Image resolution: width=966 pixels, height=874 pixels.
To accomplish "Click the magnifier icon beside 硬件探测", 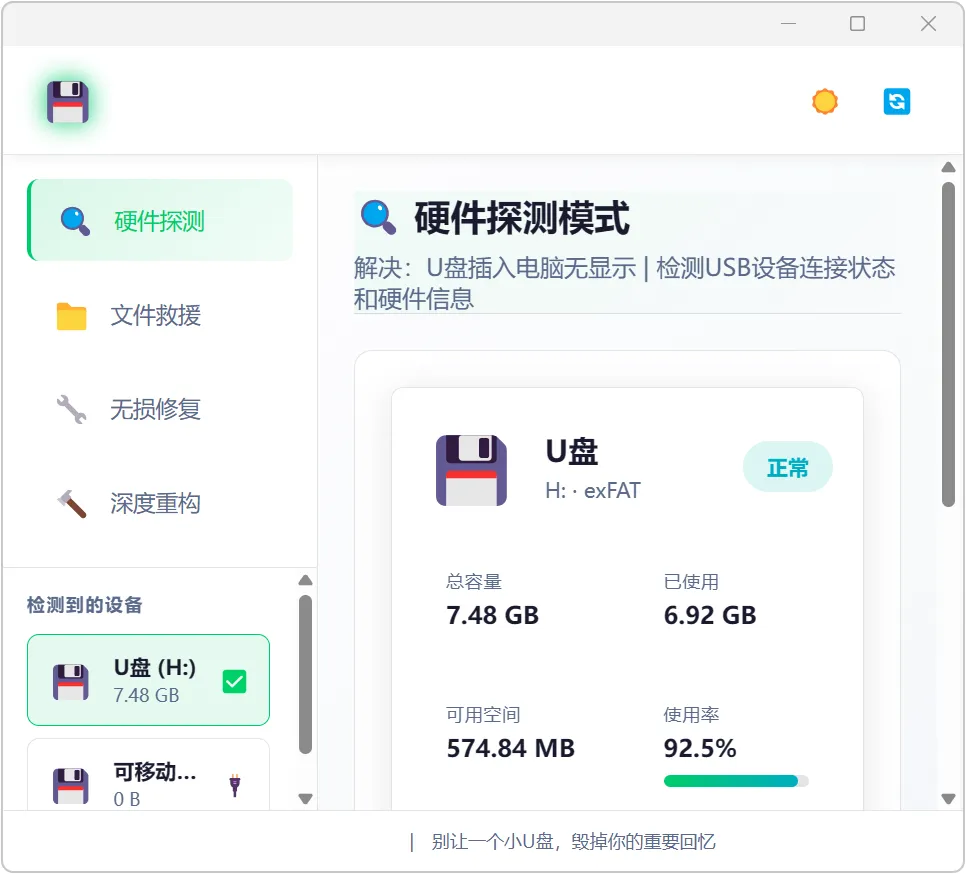I will [75, 221].
